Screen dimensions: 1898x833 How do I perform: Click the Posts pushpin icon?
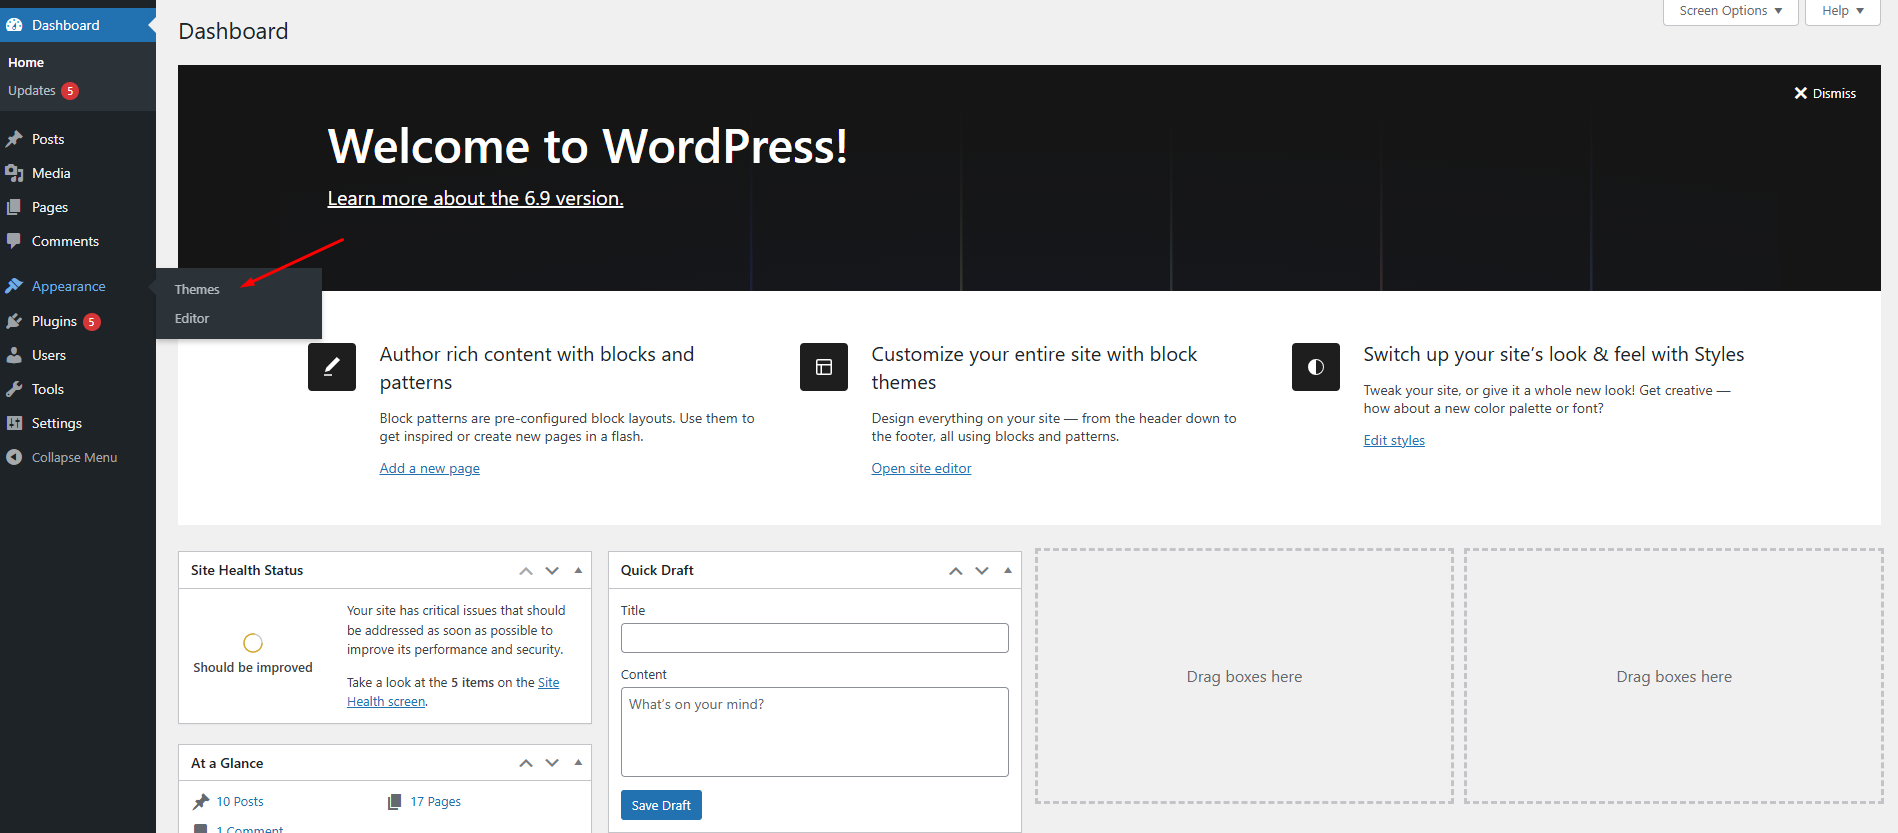pos(14,139)
